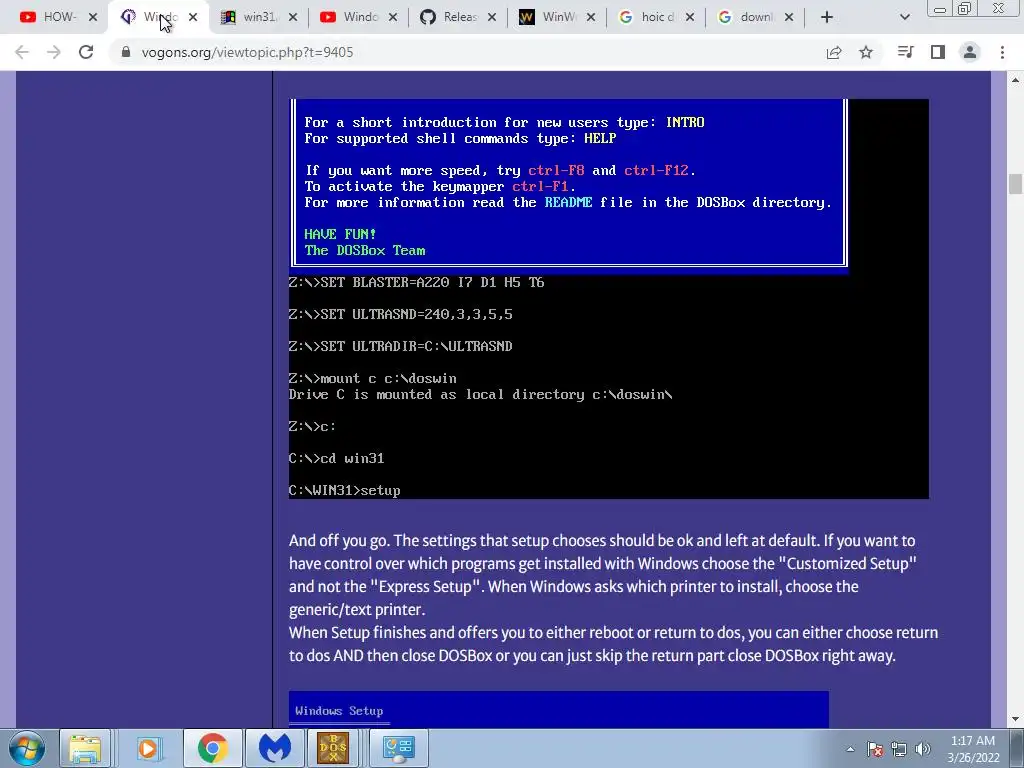
Task: Go back to previous page
Action: point(22,52)
